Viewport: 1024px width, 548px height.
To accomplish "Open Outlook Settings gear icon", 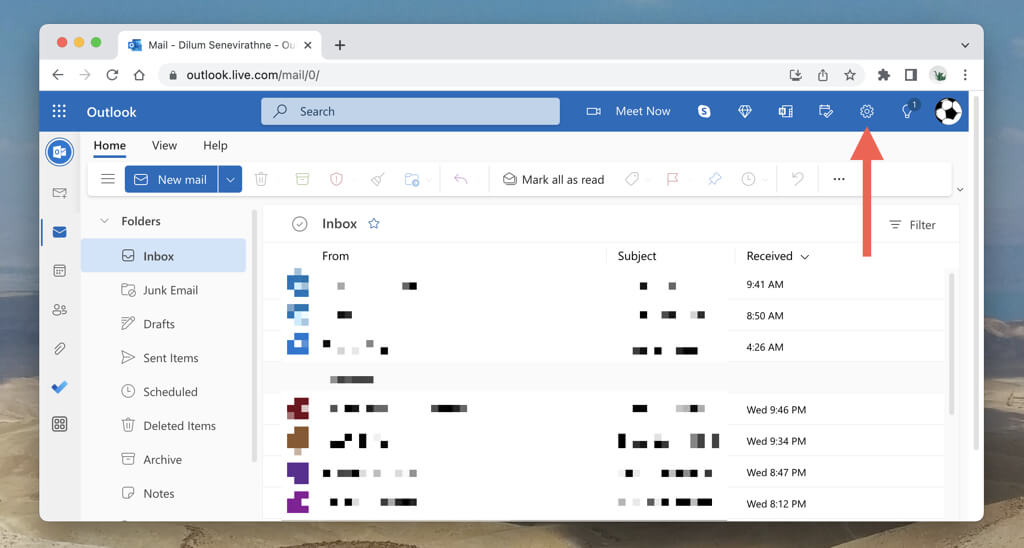I will (867, 111).
